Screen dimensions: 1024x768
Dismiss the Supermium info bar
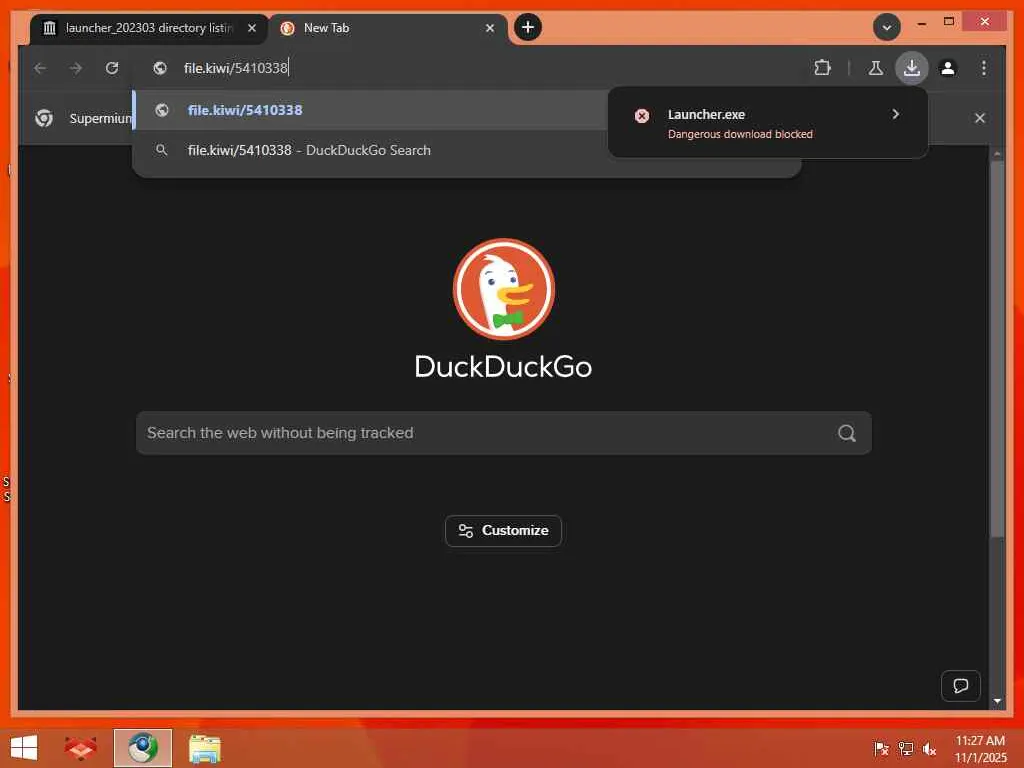(x=980, y=118)
